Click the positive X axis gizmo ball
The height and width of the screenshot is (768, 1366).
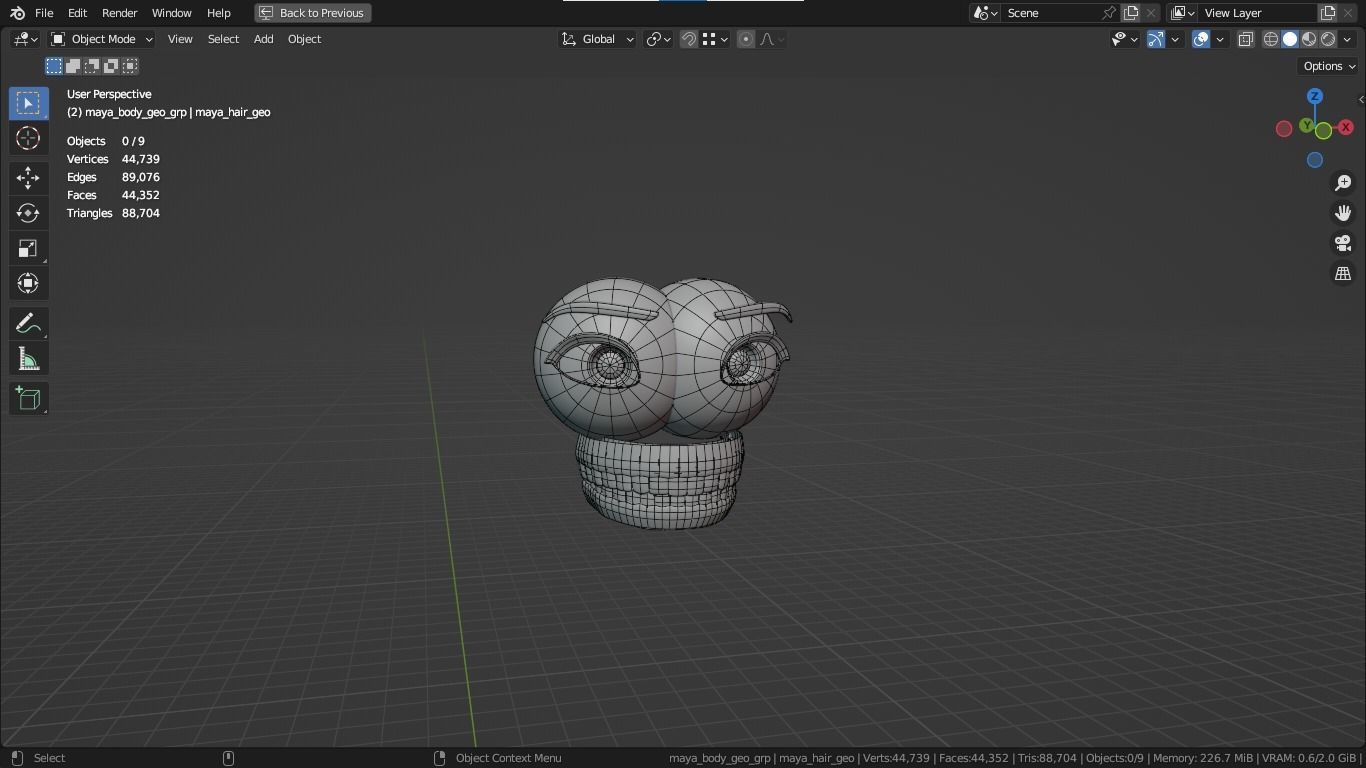click(1346, 127)
